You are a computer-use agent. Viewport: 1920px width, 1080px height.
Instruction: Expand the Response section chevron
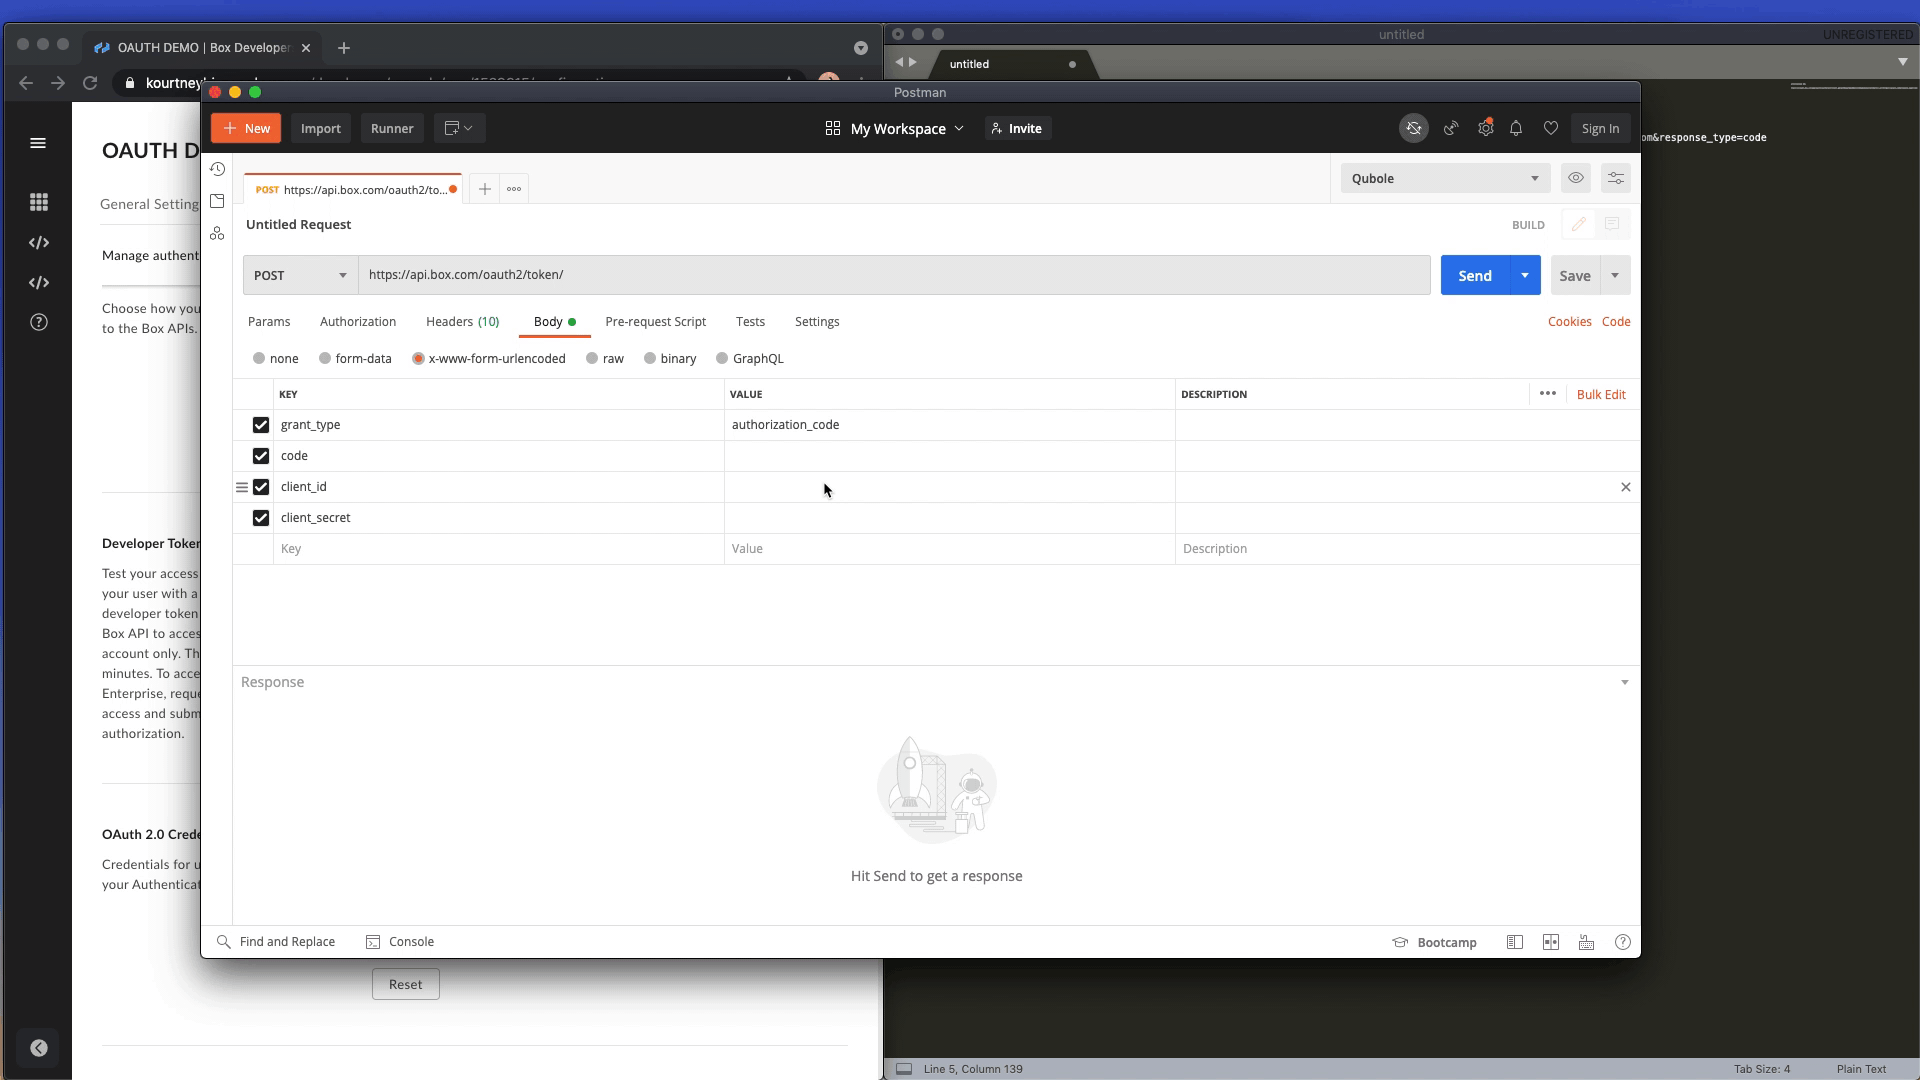pos(1623,682)
